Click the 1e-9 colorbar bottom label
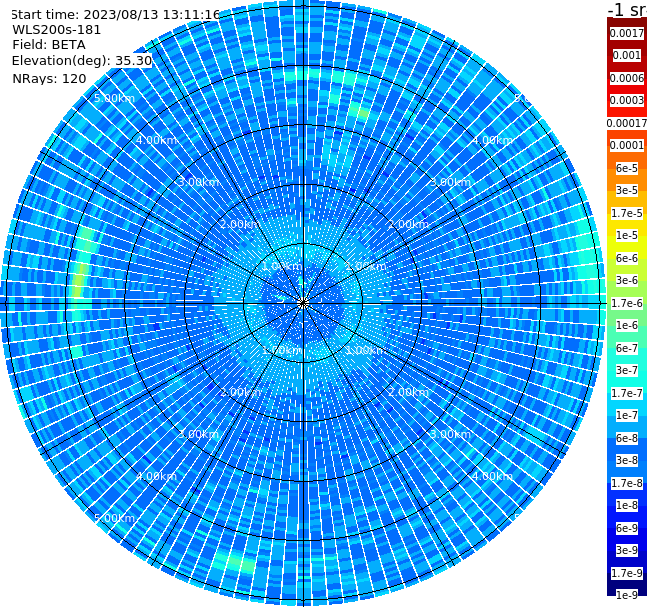Image resolution: width=647 pixels, height=607 pixels. pos(627,595)
